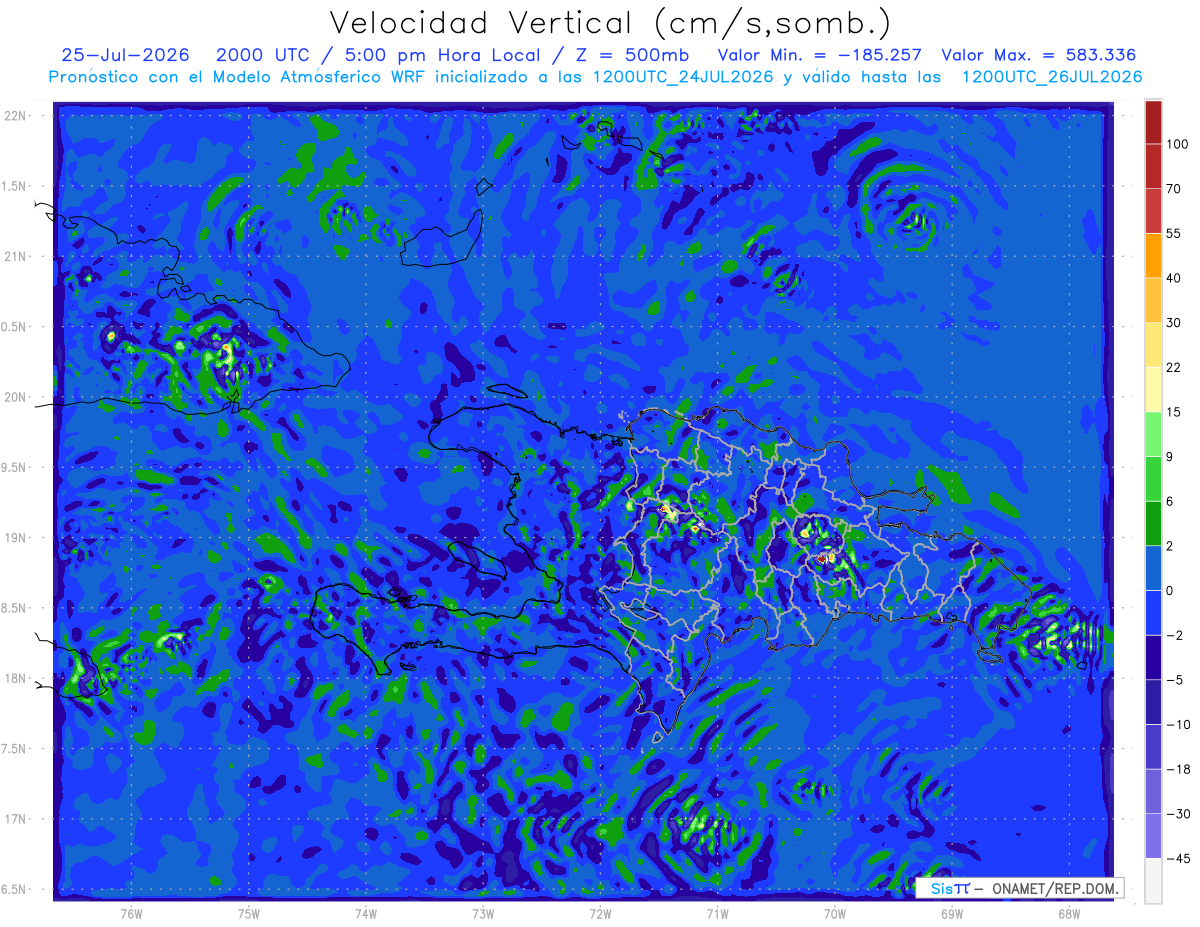This screenshot has height=927, width=1200.
Task: Pick the yellow swatch between 22 and 30
Action: pos(1153,345)
